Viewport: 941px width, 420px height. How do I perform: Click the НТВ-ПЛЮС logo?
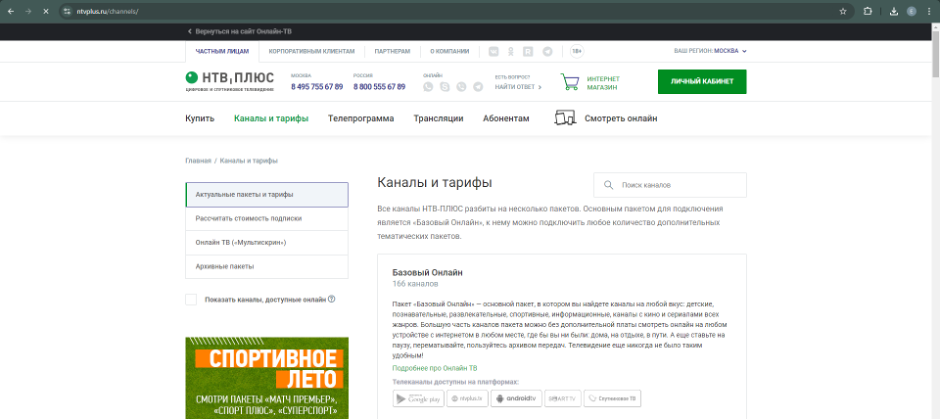pos(229,82)
